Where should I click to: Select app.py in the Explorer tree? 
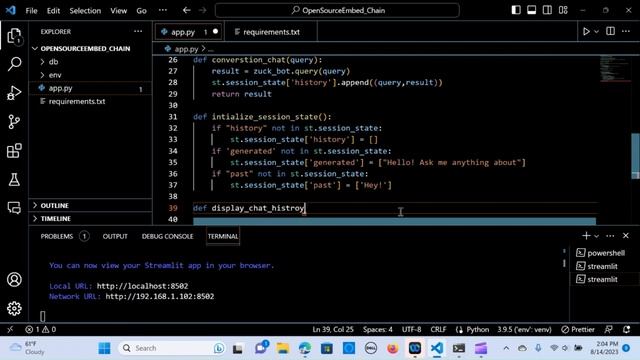(90, 88)
